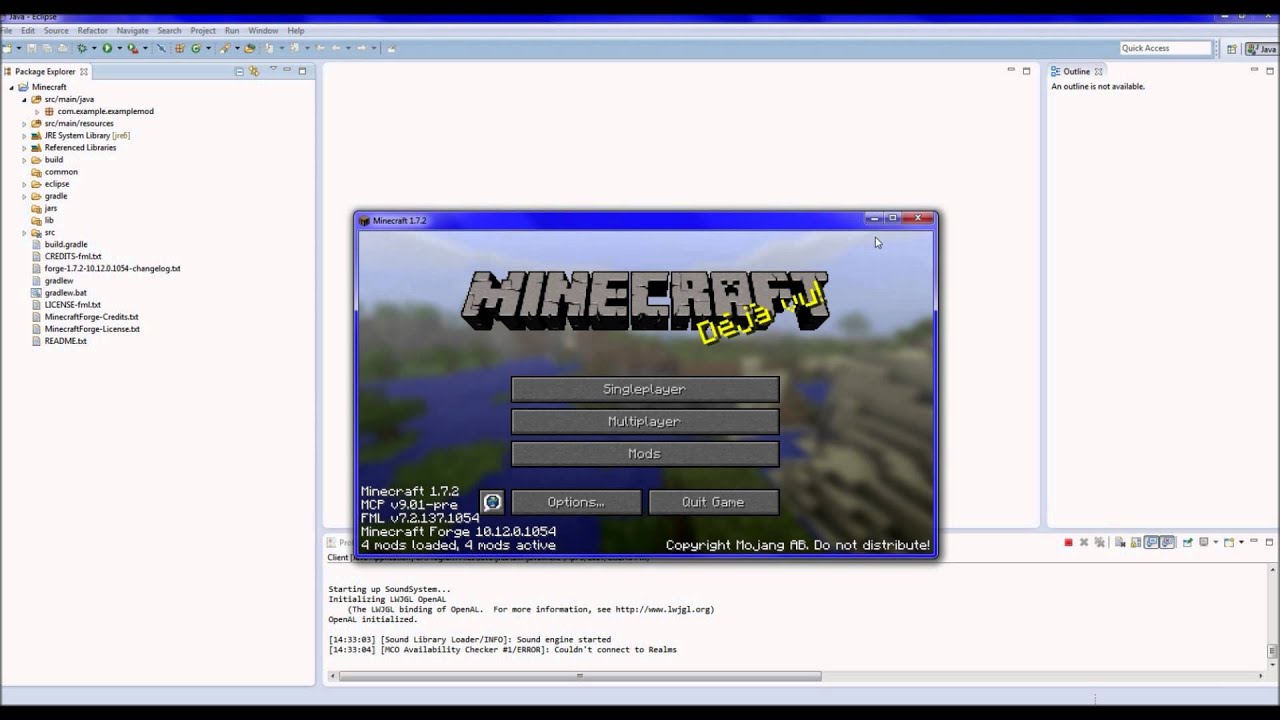Screen dimensions: 1280x720
Task: Toggle Show Console When Standard Error Changes
Action: [x=1167, y=542]
